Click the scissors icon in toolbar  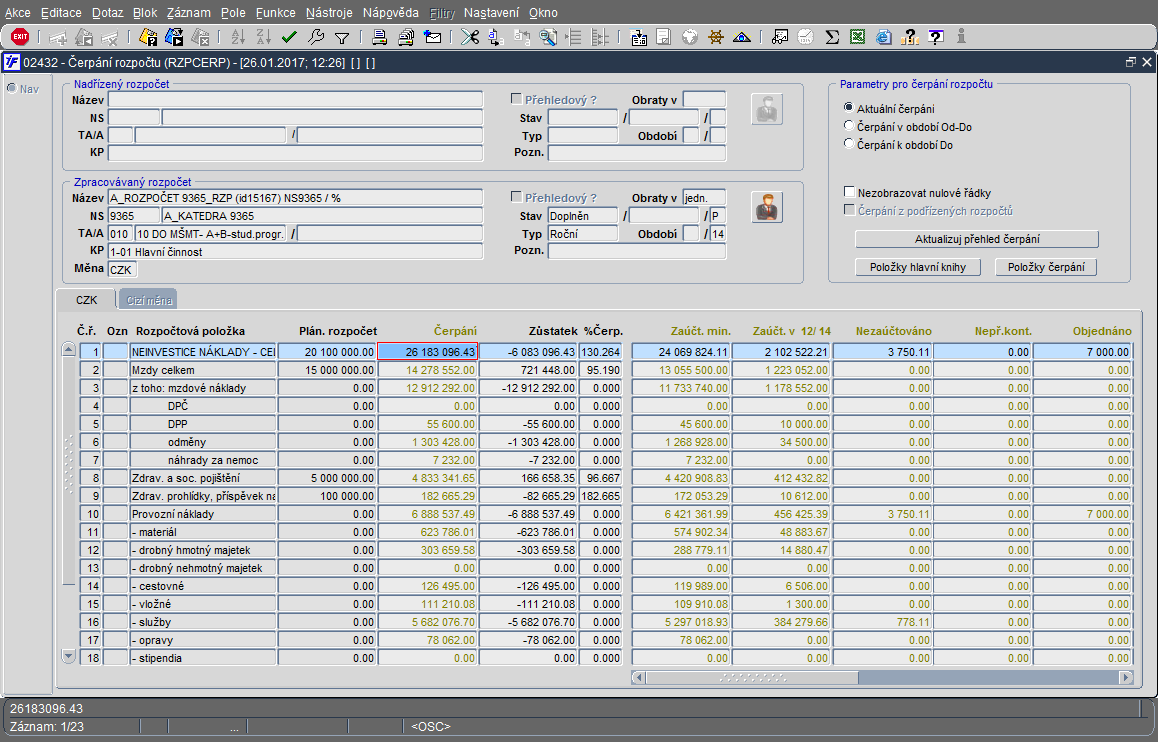point(469,37)
